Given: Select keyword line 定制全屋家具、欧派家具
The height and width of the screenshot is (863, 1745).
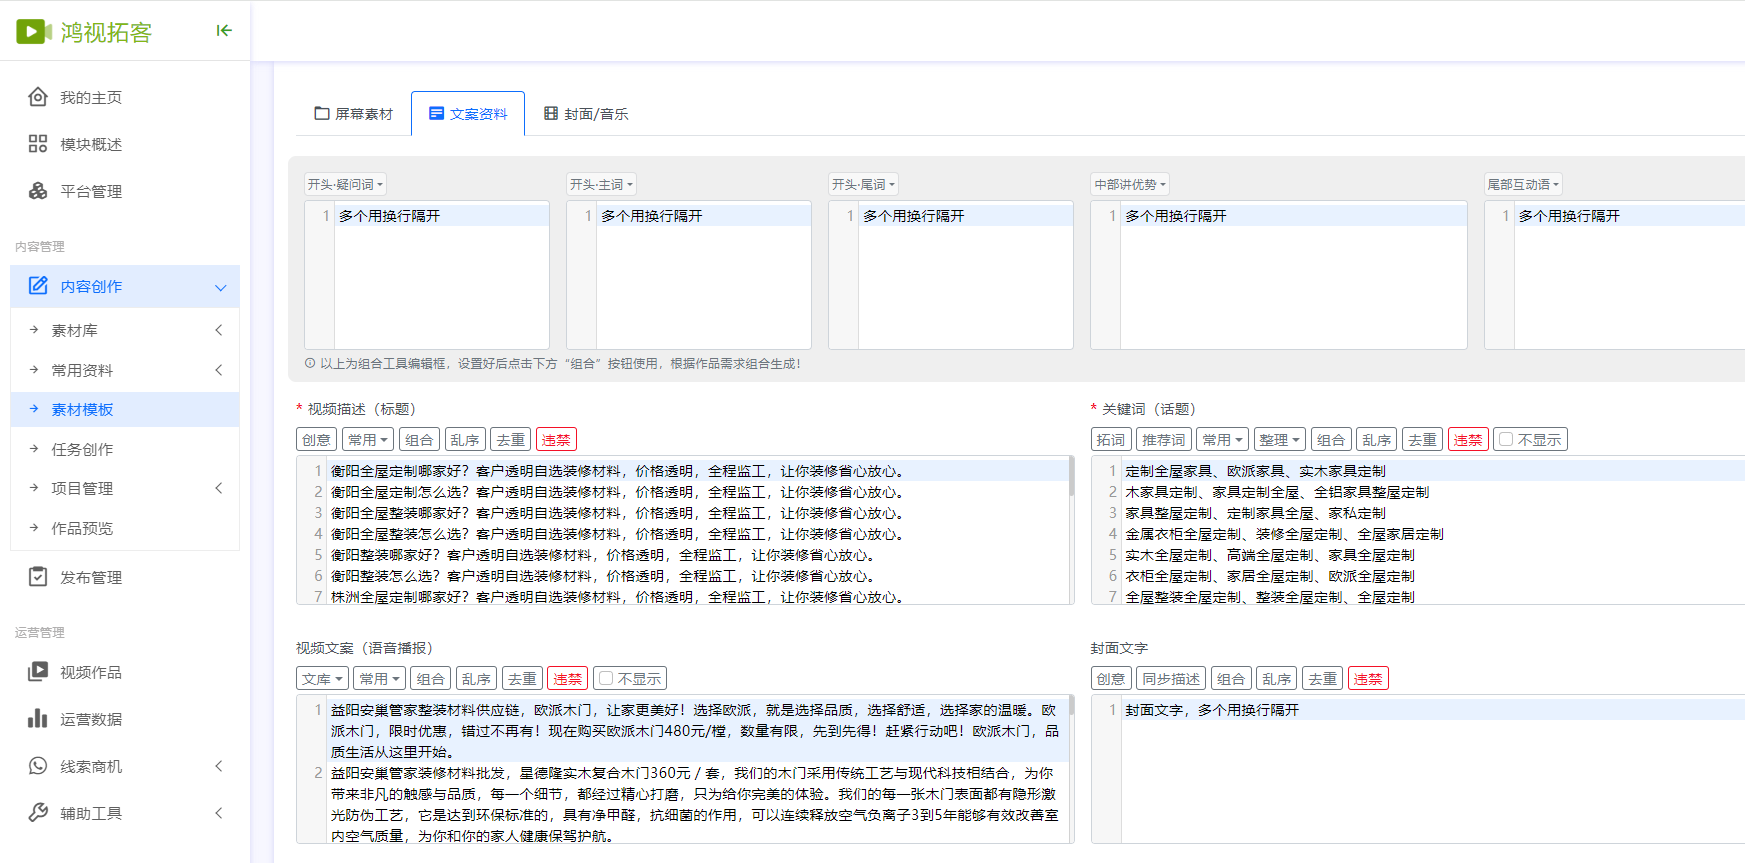Looking at the screenshot, I should click(1255, 471).
